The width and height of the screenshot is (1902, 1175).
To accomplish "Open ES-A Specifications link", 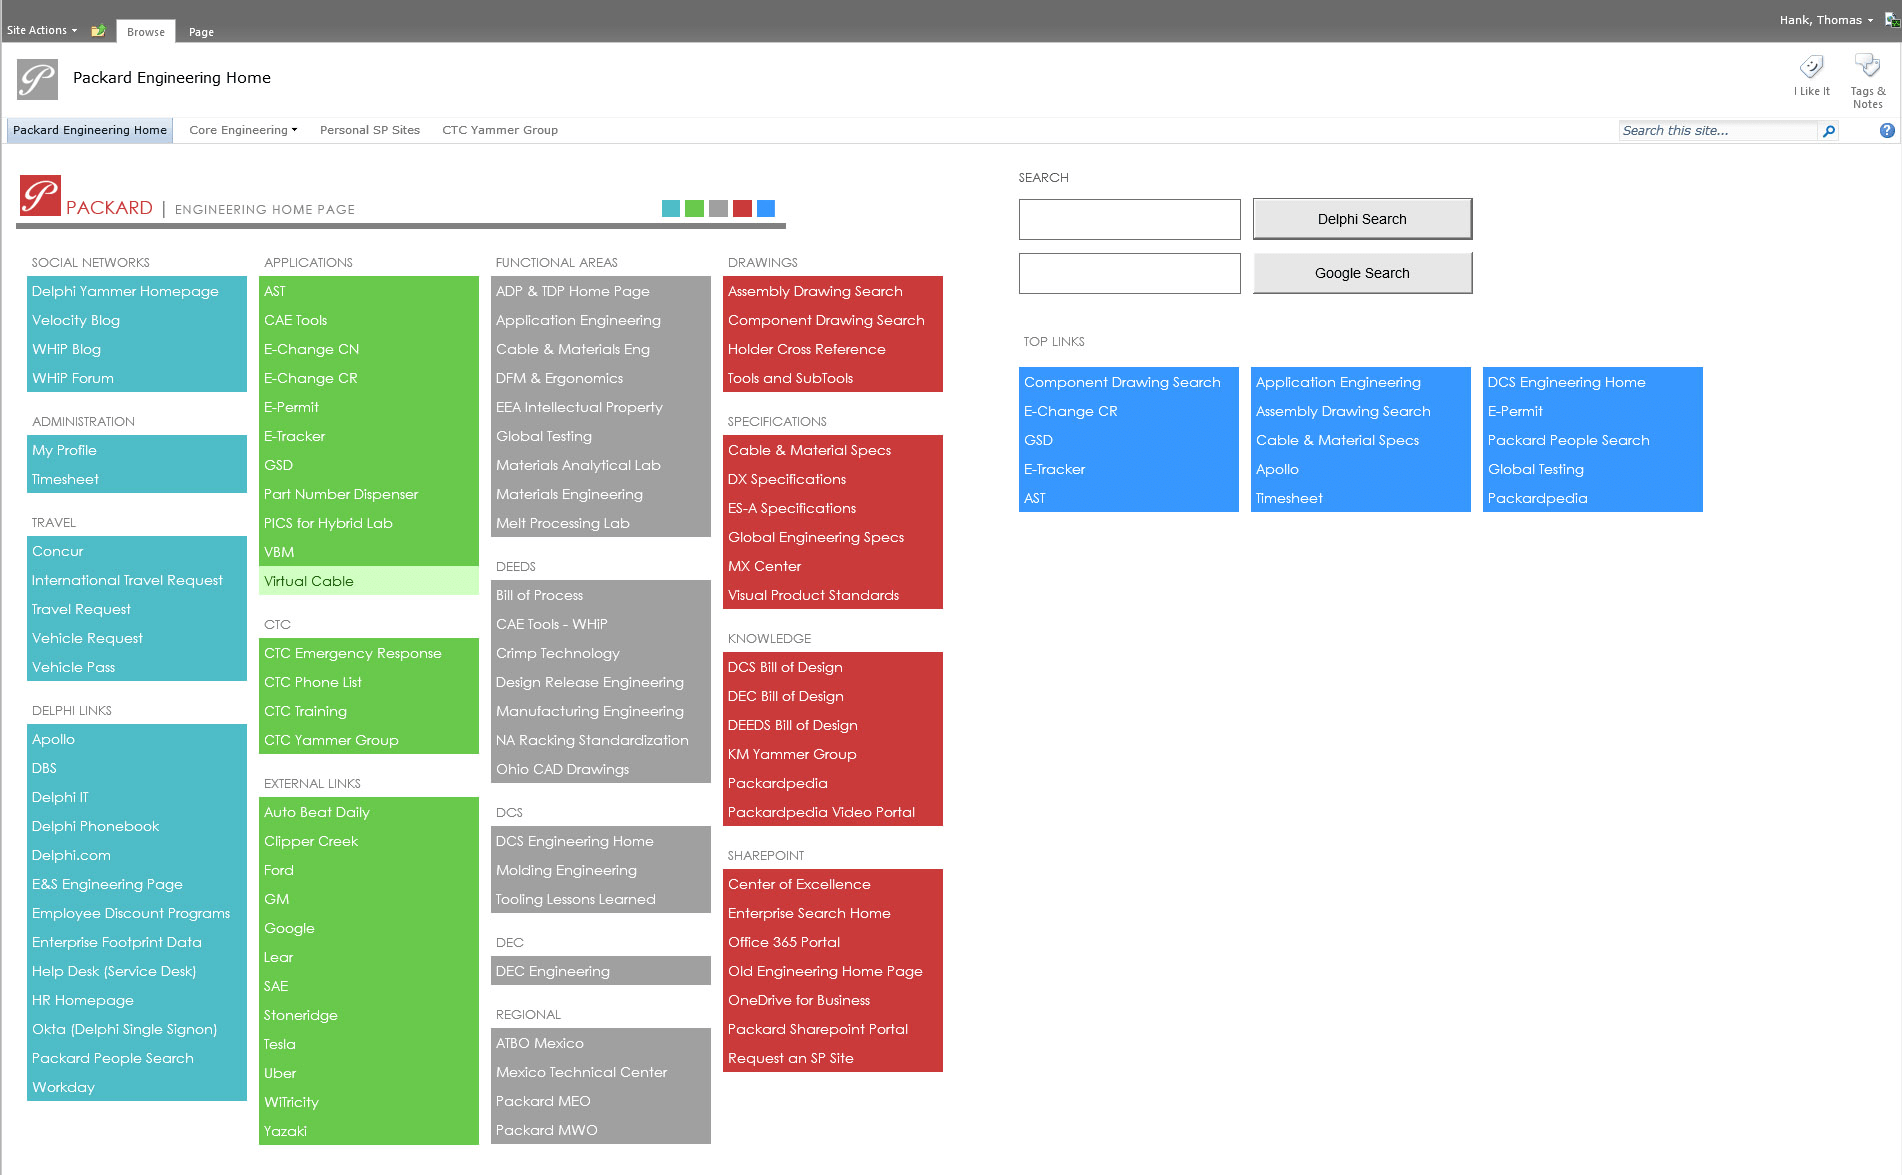I will click(x=791, y=508).
